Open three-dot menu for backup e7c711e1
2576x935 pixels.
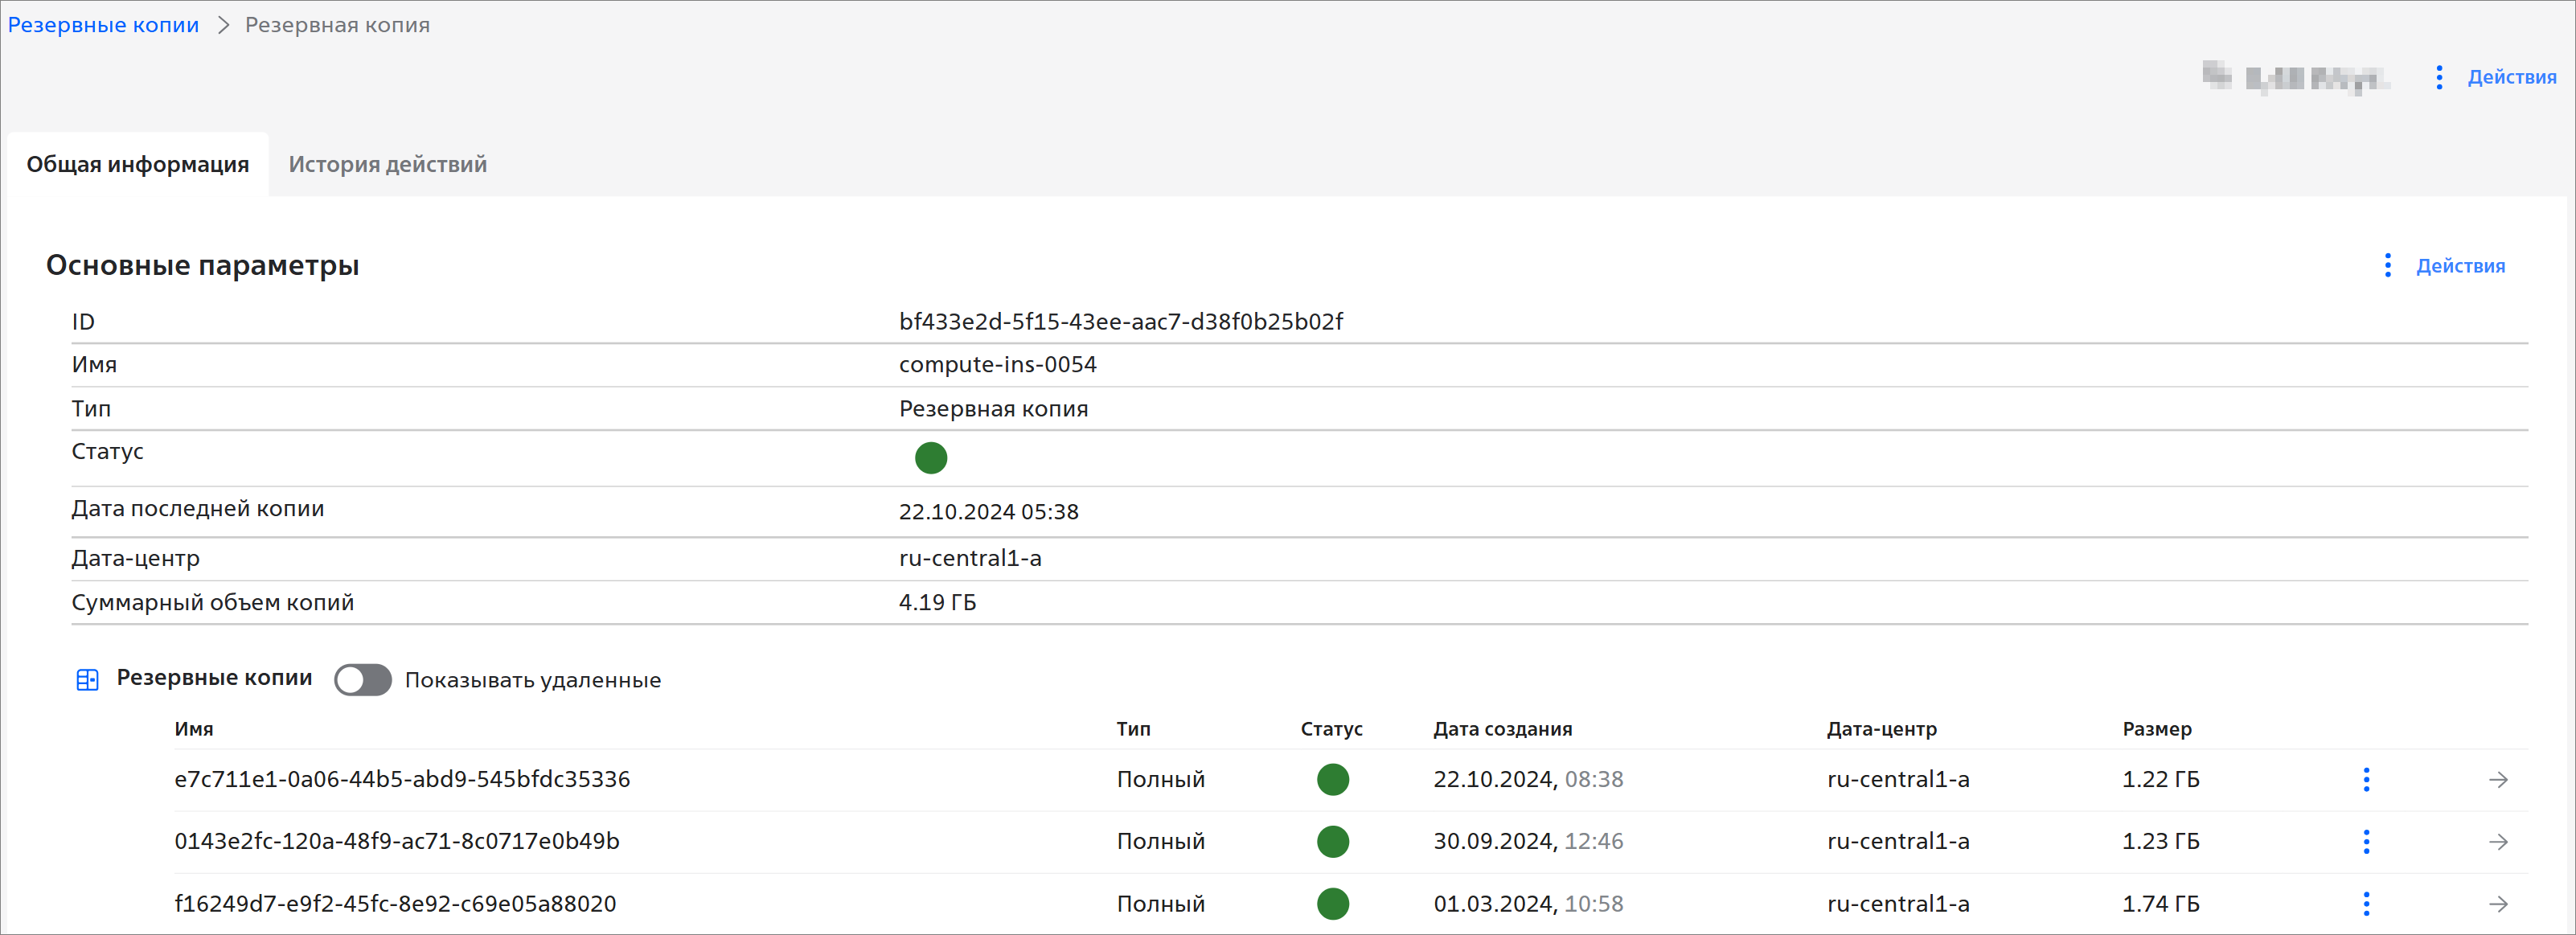2366,779
